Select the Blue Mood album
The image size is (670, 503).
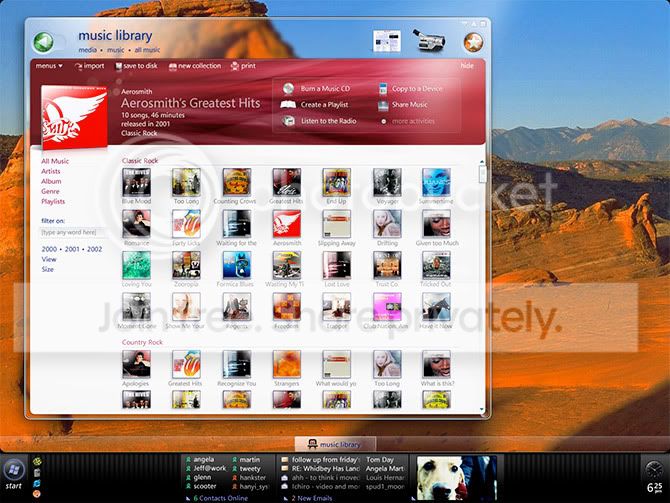136,186
